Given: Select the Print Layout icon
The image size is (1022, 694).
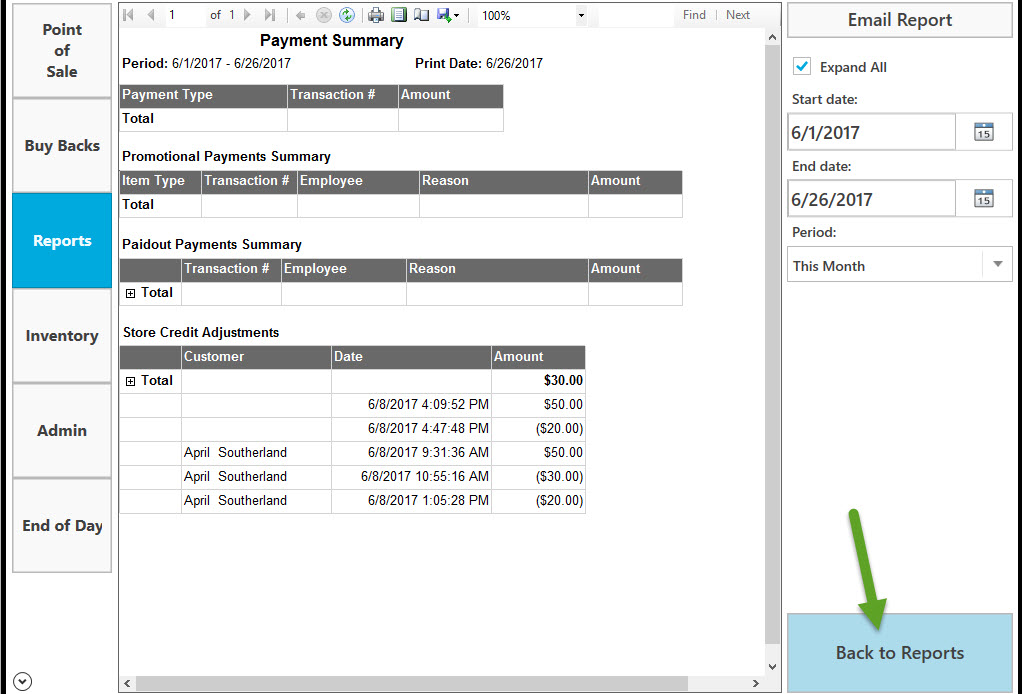Looking at the screenshot, I should click(400, 14).
